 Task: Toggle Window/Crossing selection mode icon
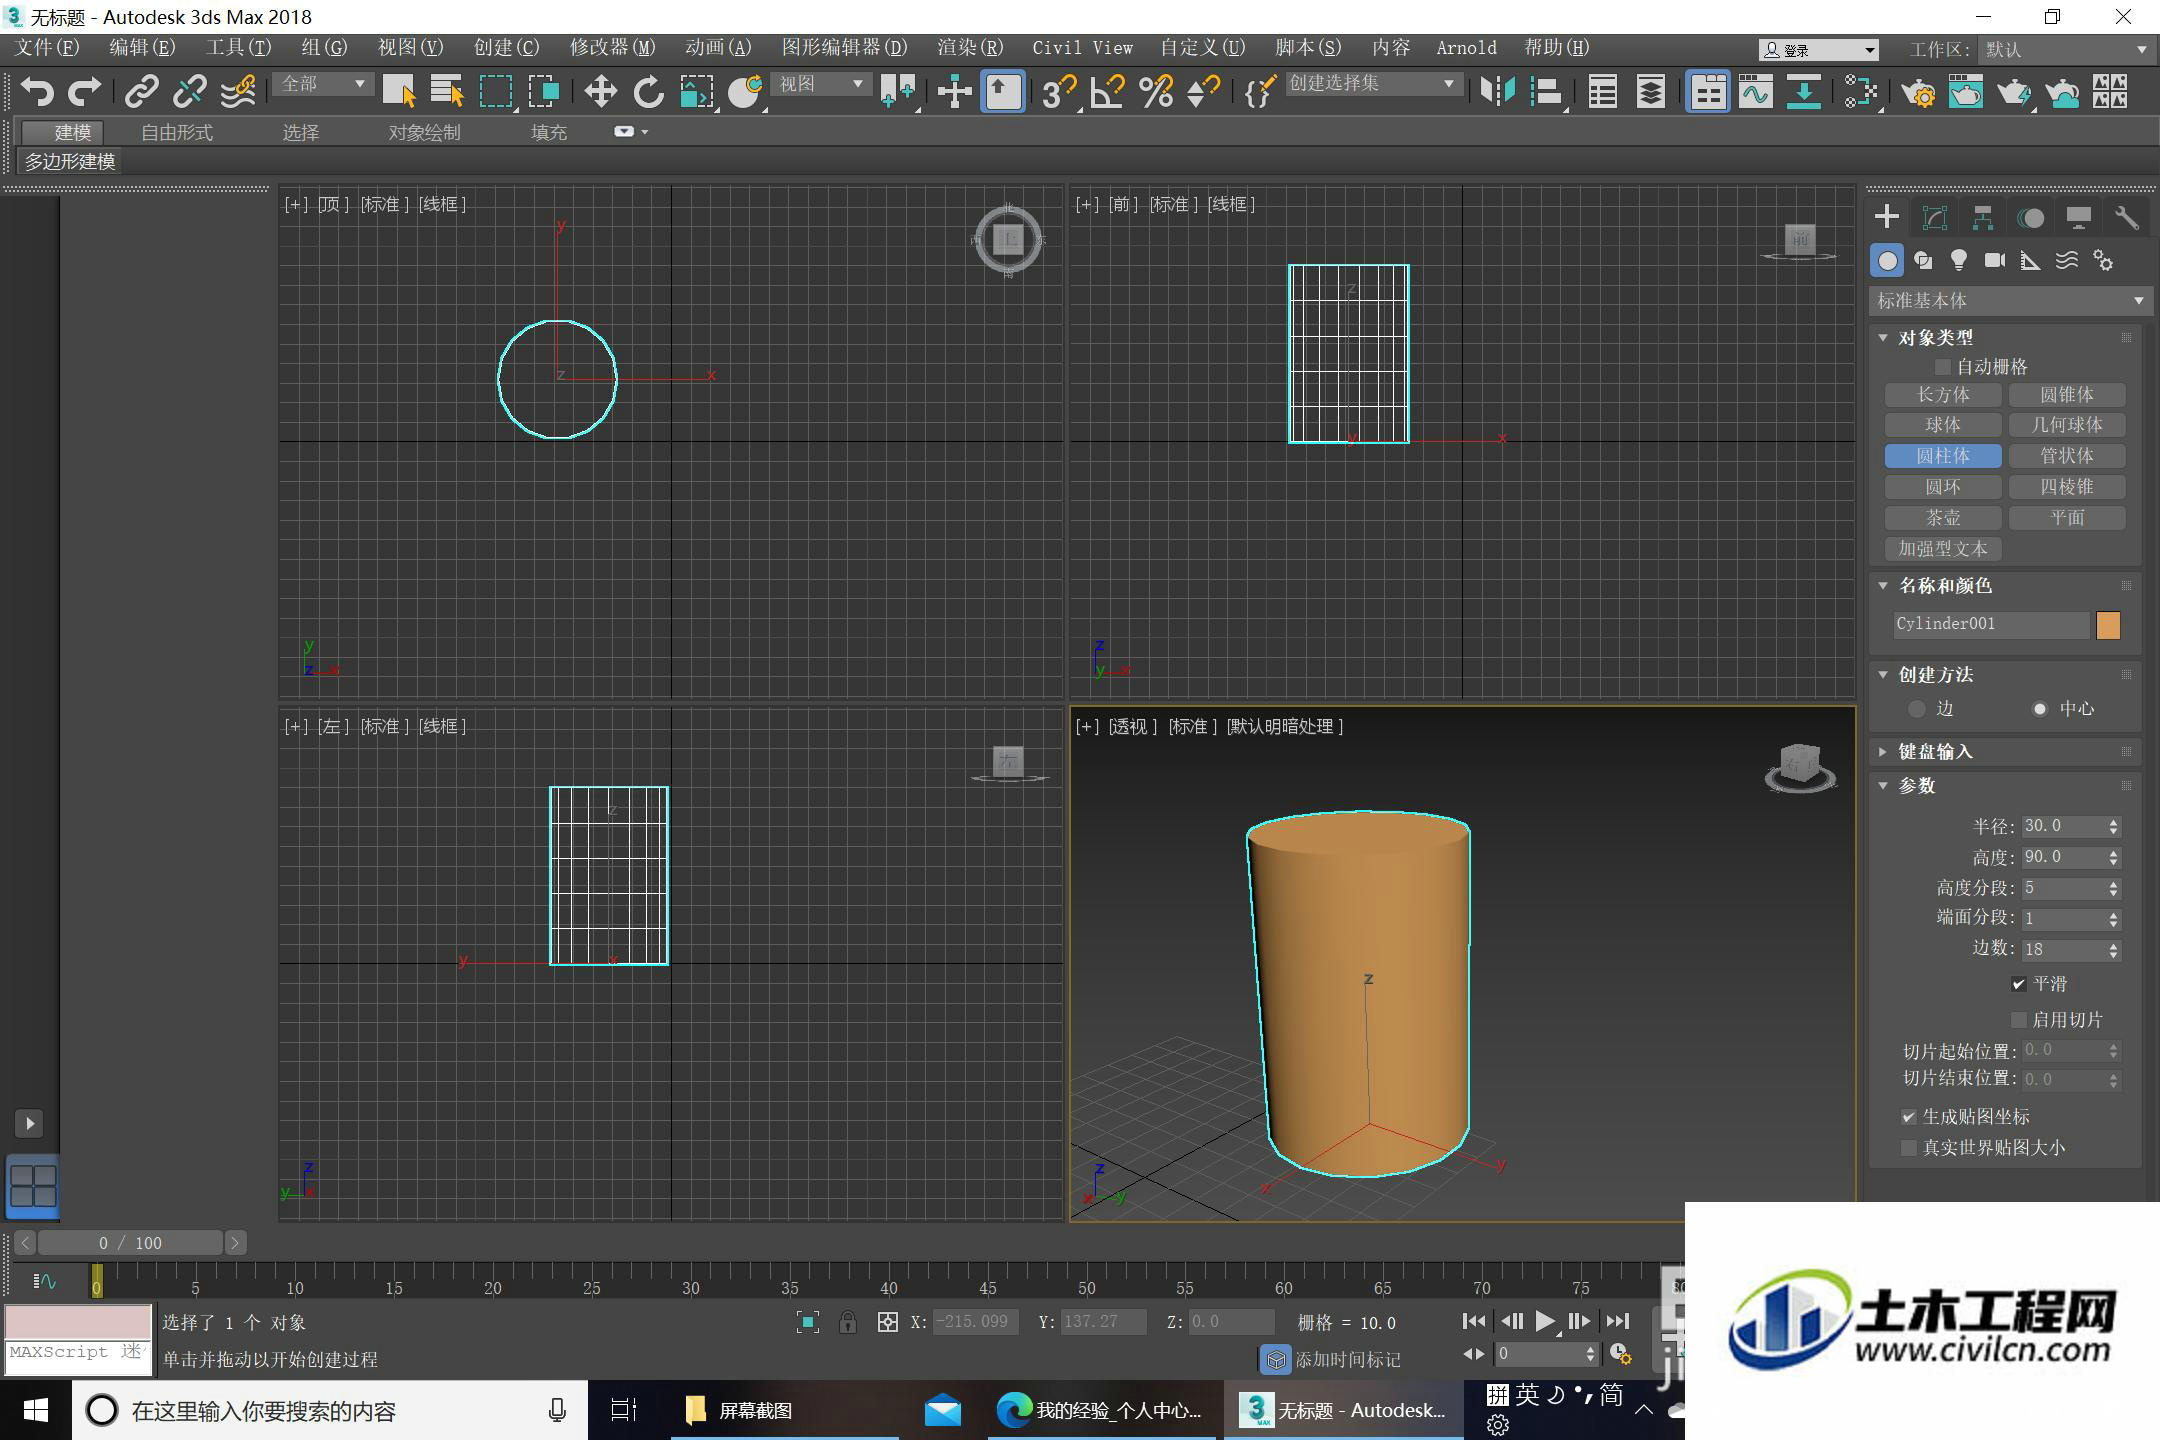544,92
